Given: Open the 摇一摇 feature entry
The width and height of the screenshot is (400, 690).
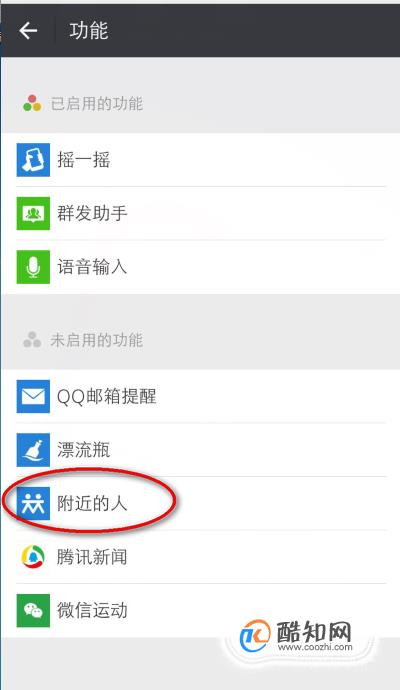Looking at the screenshot, I should 201,160.
